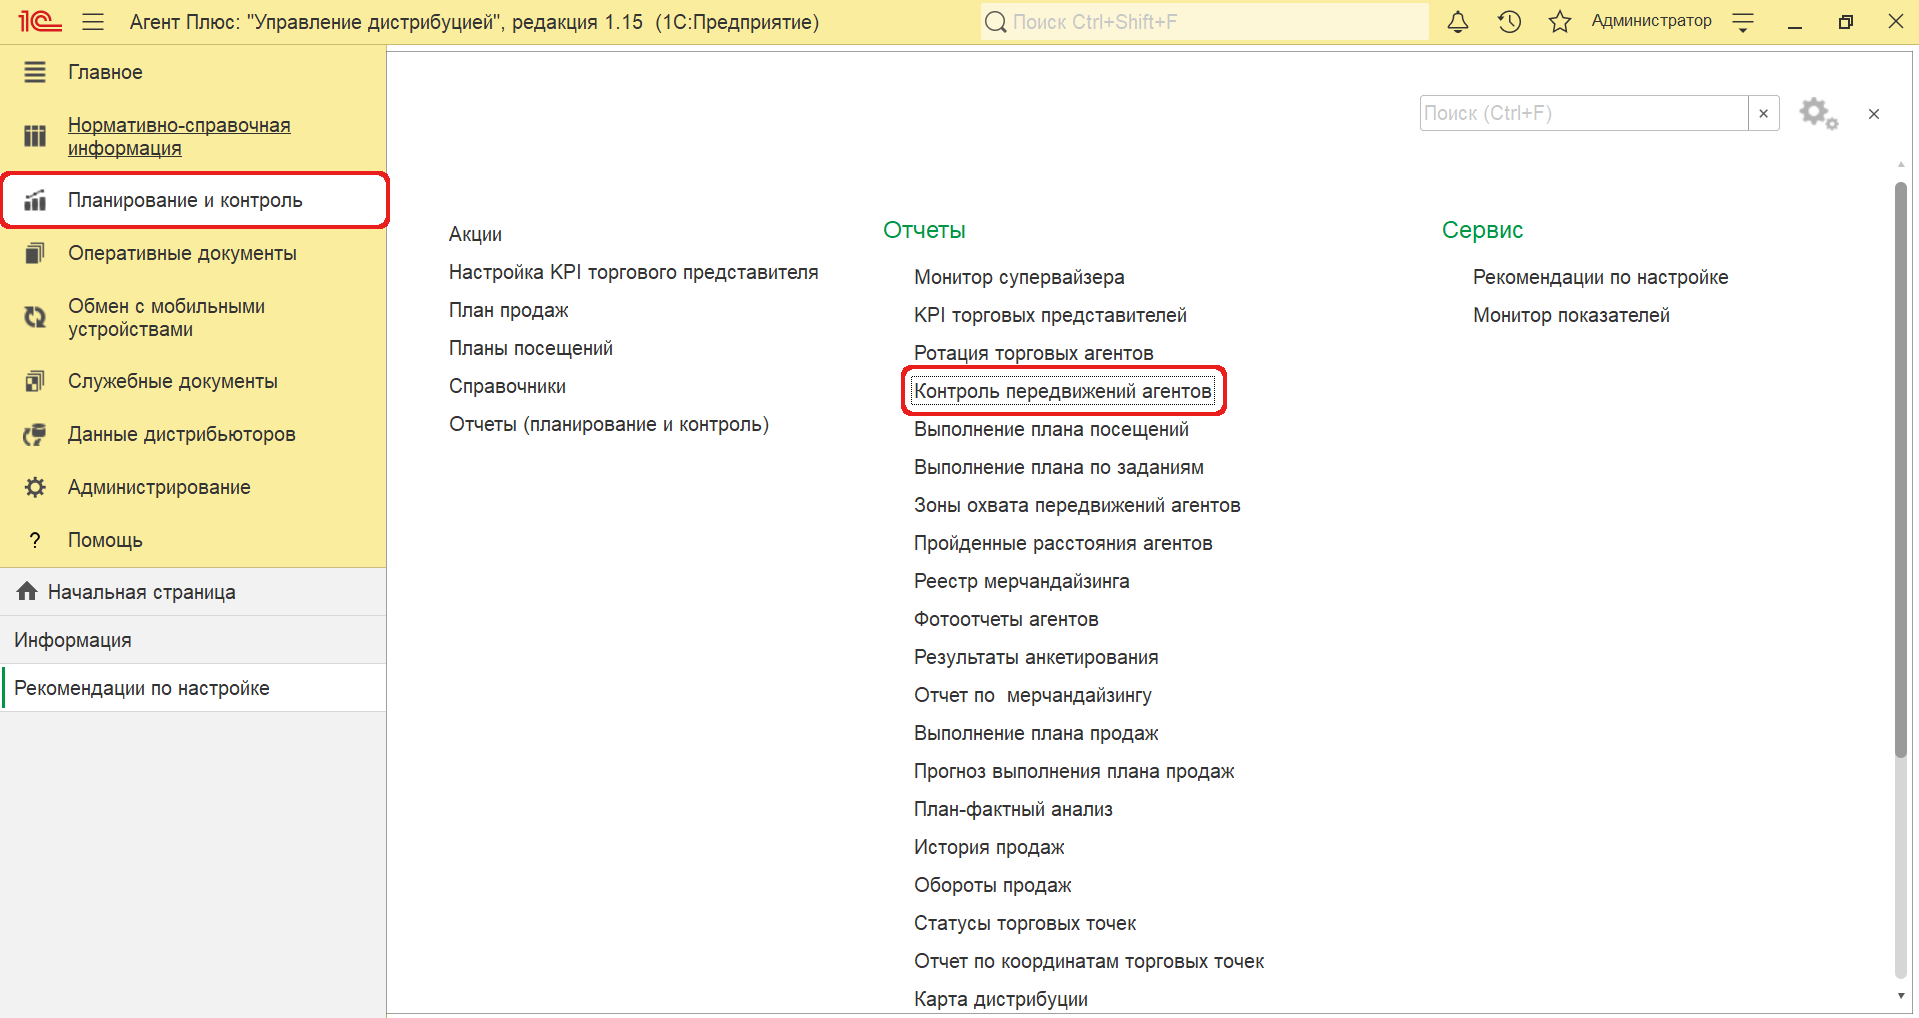Switch to Информация tab
The width and height of the screenshot is (1919, 1018).
tap(193, 640)
